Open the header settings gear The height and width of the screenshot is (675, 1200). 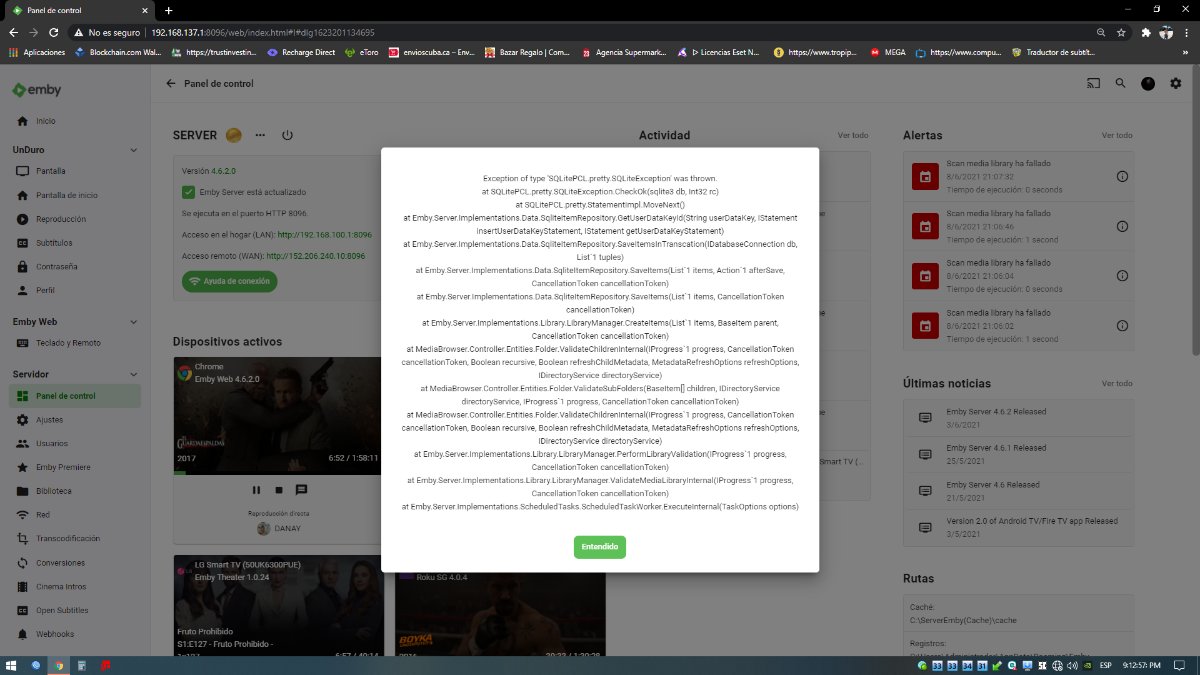tap(1175, 84)
